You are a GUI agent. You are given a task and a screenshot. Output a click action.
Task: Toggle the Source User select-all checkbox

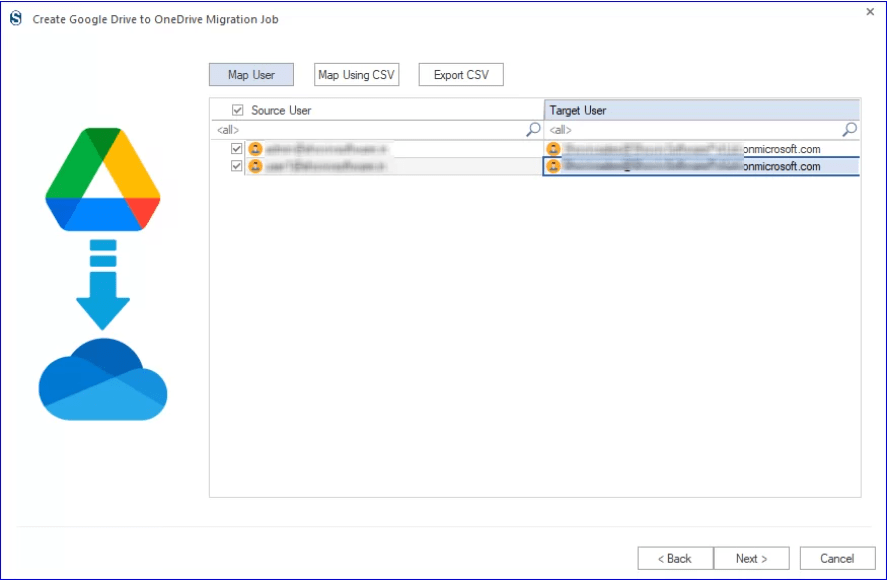coord(237,110)
